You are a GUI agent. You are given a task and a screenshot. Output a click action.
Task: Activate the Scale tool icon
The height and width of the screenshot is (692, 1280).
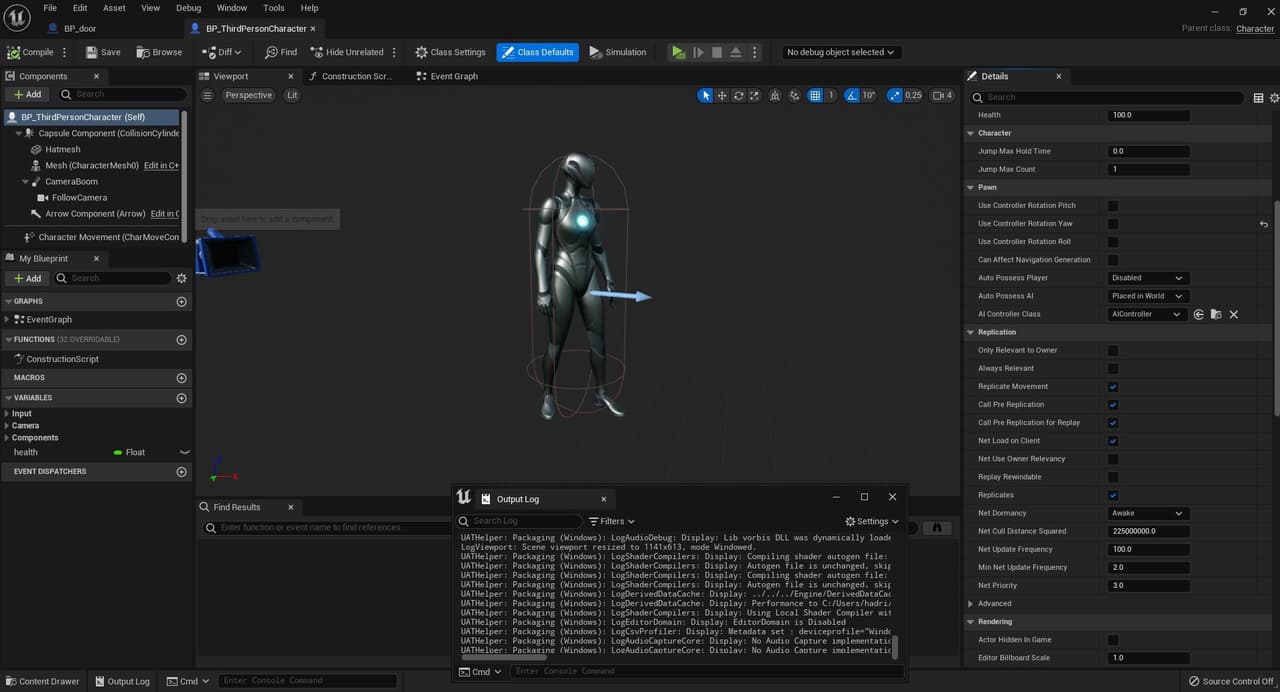click(755, 95)
